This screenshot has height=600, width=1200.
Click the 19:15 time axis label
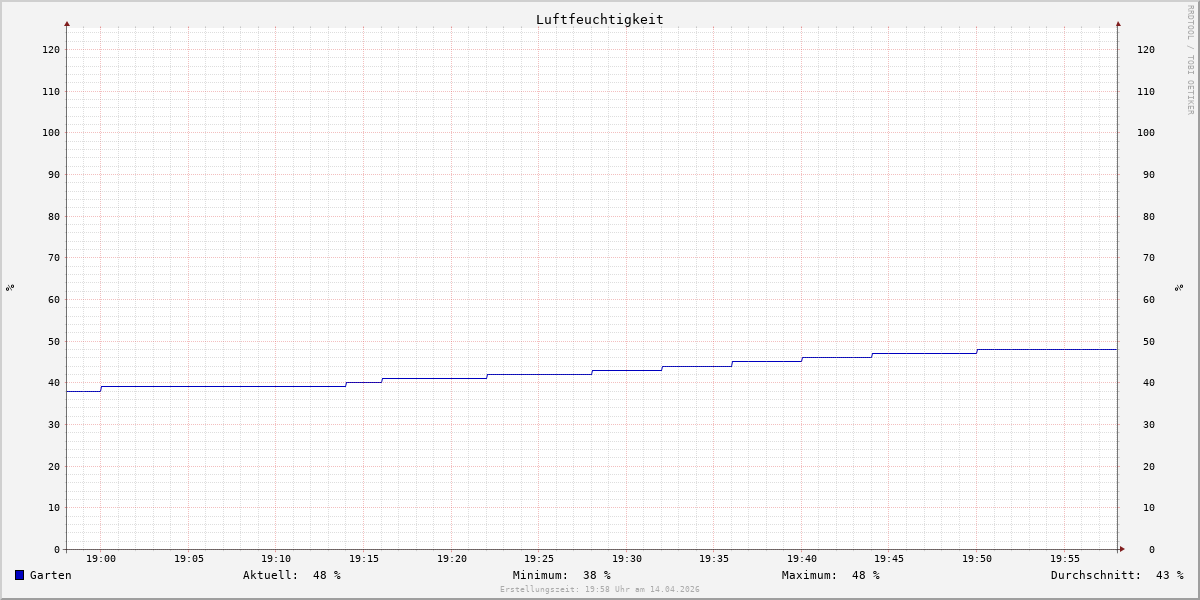click(x=364, y=559)
